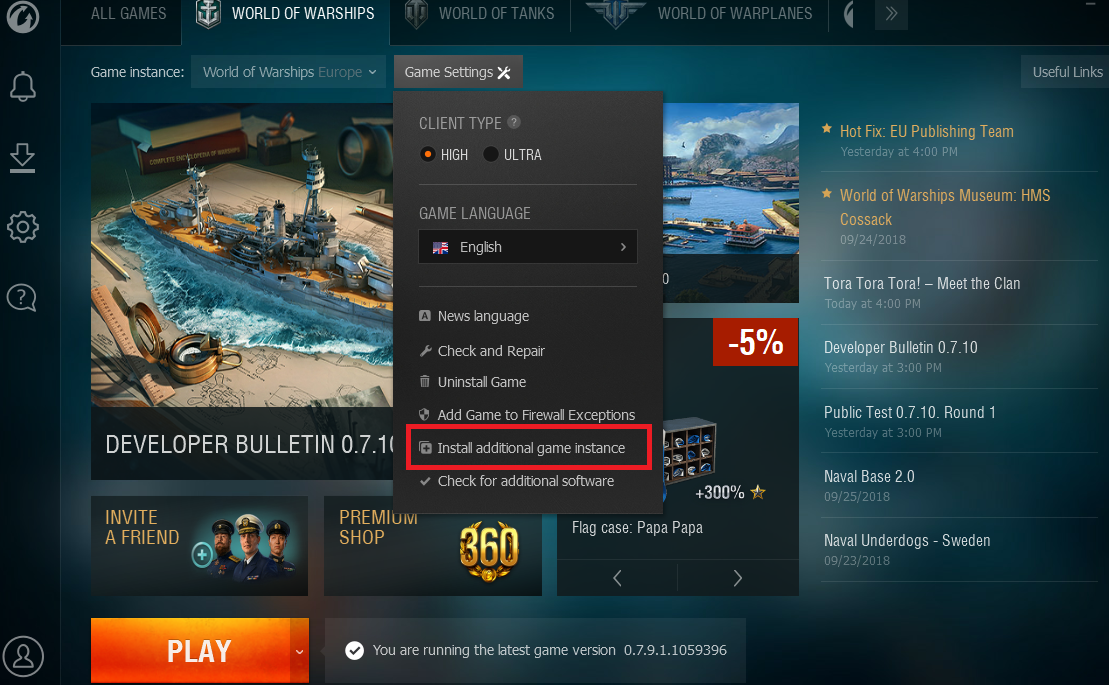The width and height of the screenshot is (1109, 685).
Task: Open the settings gear in sidebar
Action: (23, 227)
